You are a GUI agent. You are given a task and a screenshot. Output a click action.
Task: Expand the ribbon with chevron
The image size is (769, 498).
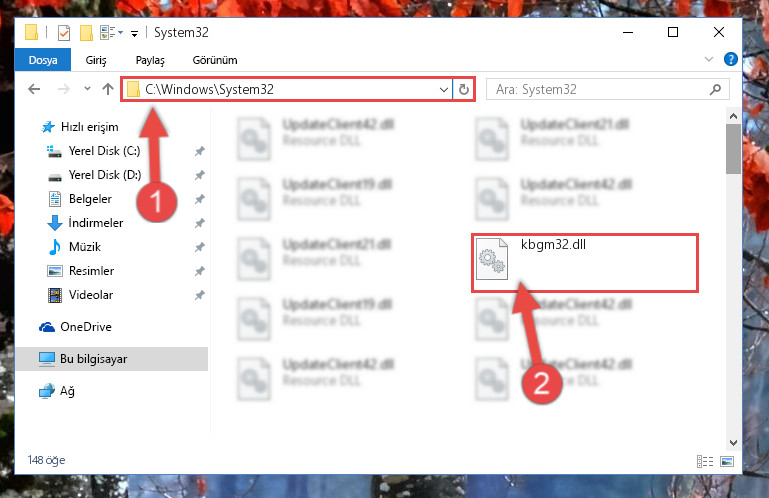click(x=708, y=59)
